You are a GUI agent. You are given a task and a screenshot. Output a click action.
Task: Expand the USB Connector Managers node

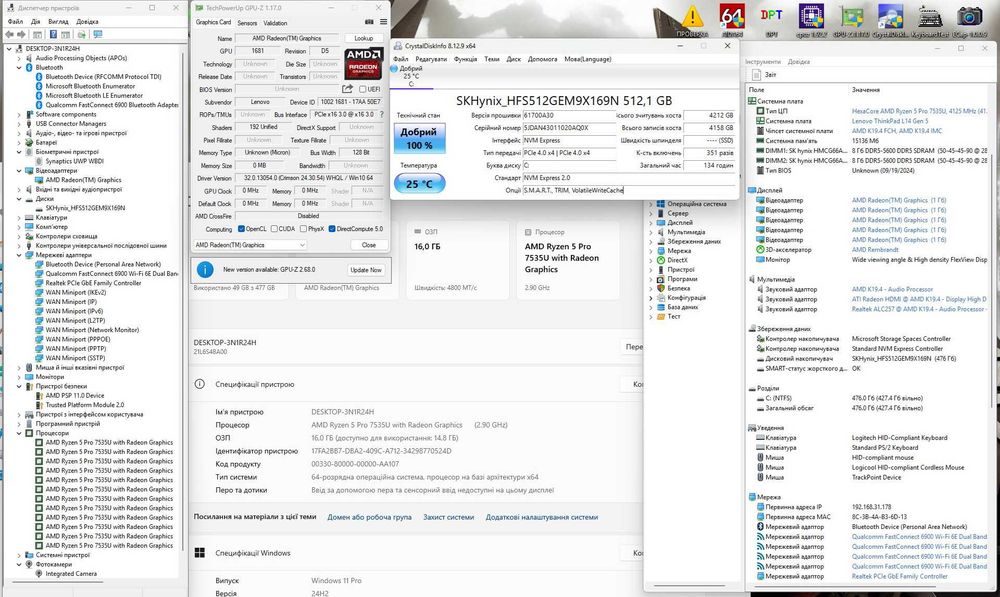click(19, 124)
